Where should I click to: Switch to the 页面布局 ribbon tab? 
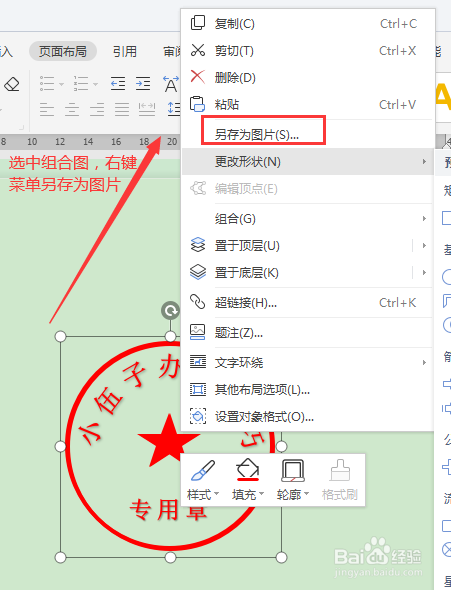click(x=63, y=51)
